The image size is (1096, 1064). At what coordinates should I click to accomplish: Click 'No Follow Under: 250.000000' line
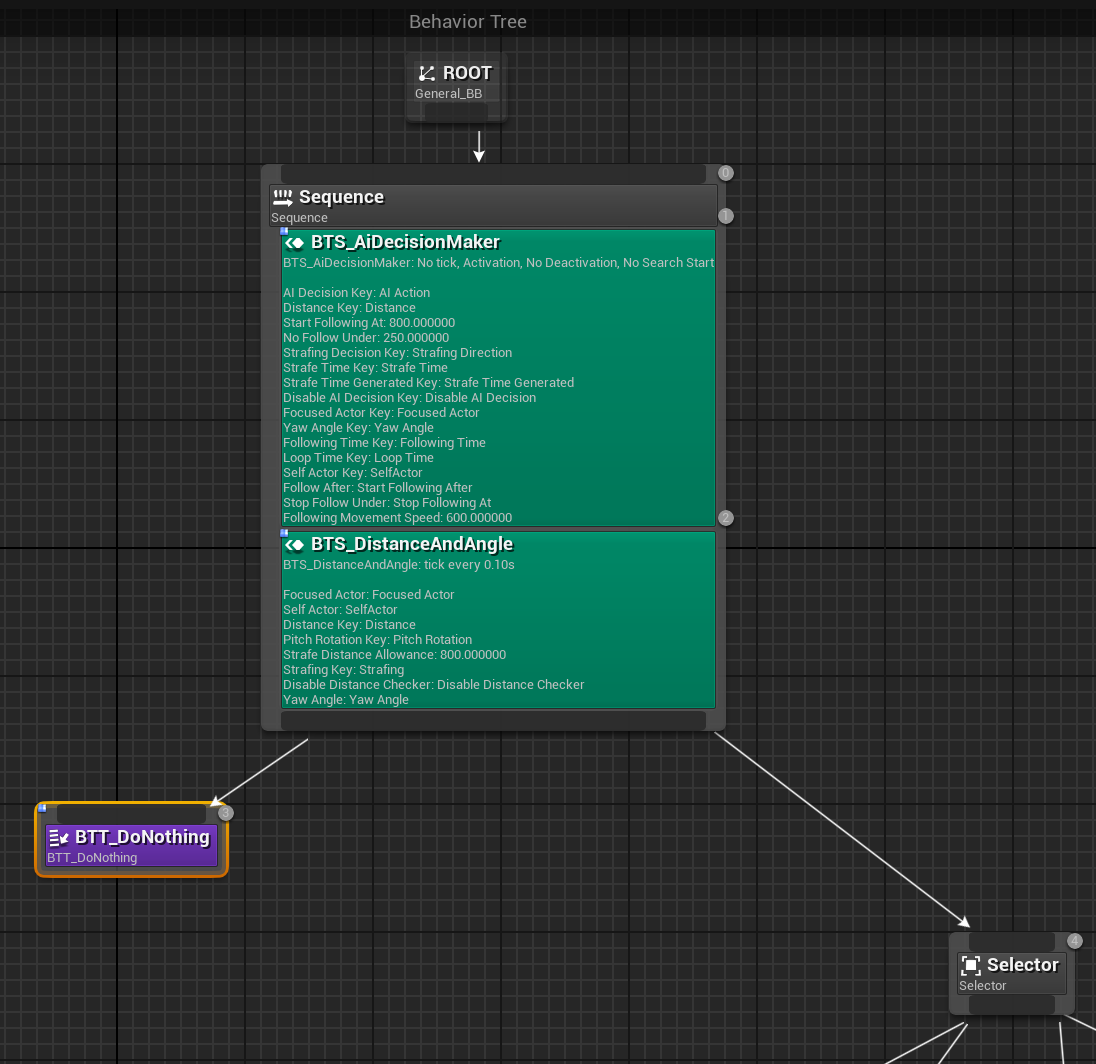pyautogui.click(x=366, y=338)
